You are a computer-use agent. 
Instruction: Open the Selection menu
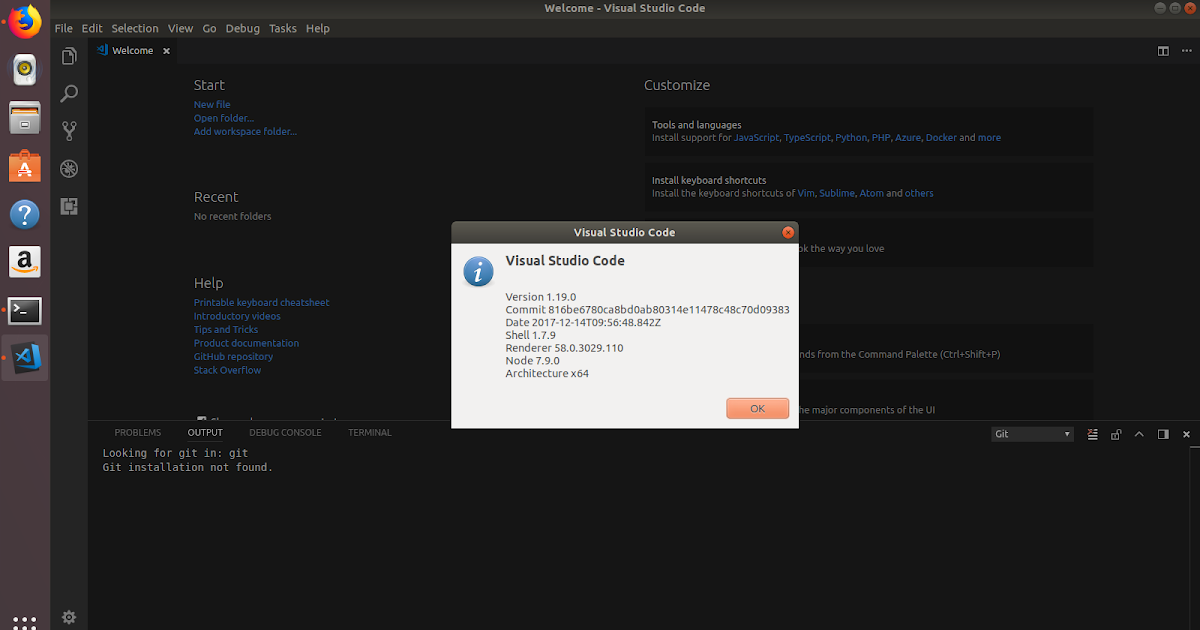tap(135, 28)
